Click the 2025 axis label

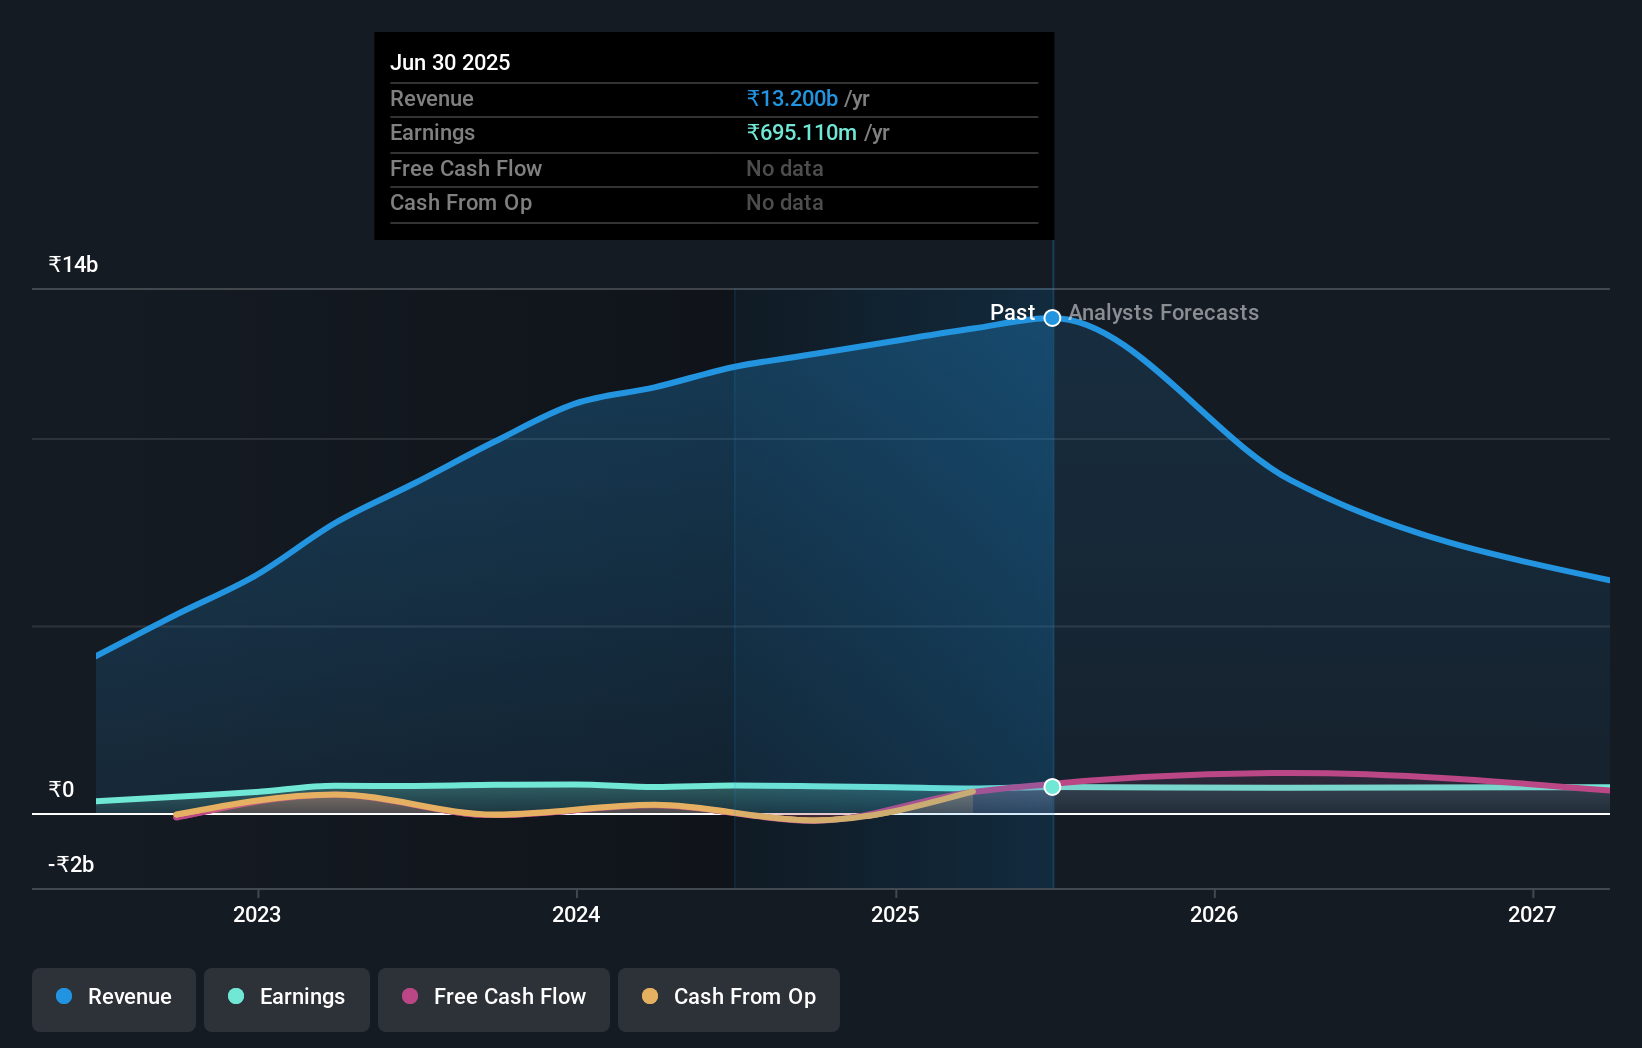(895, 914)
